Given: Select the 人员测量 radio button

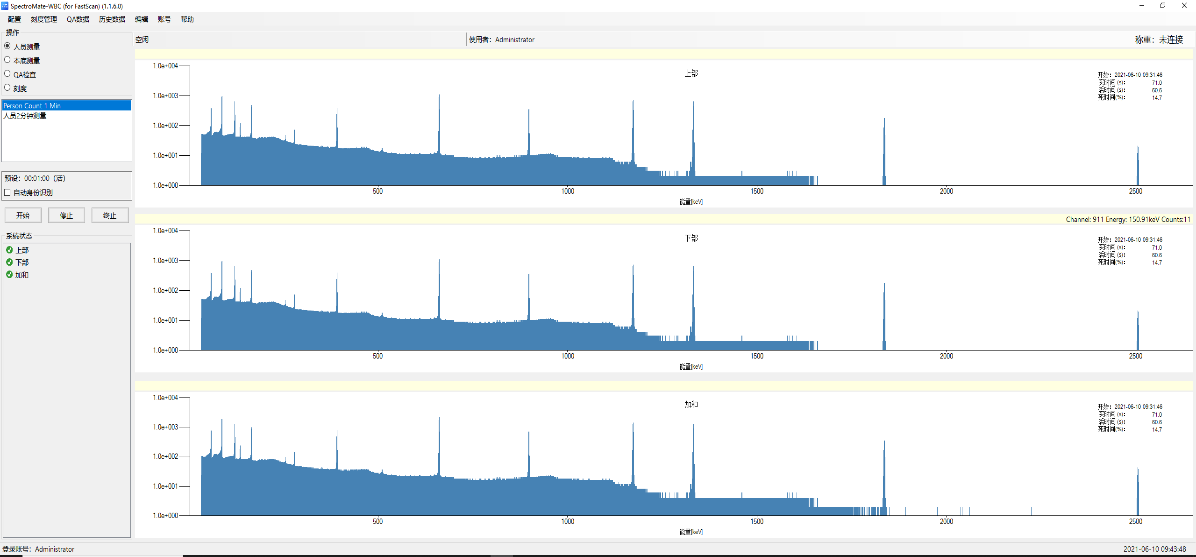Looking at the screenshot, I should [8, 46].
